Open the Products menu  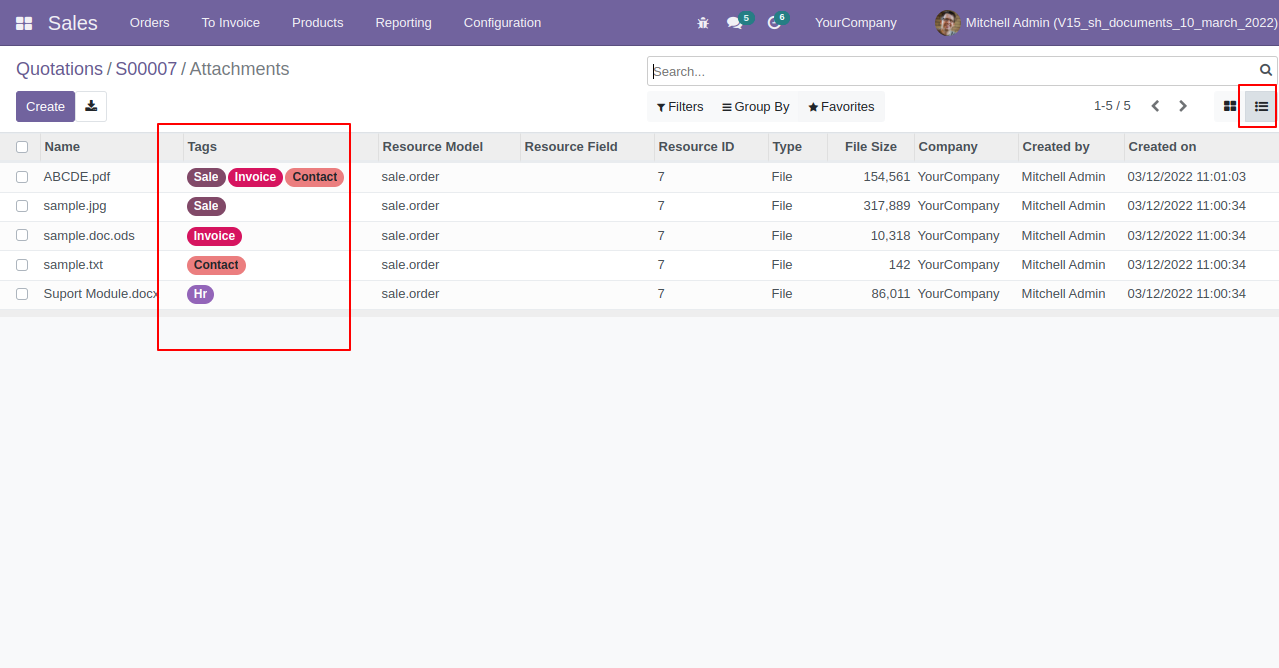click(x=318, y=22)
